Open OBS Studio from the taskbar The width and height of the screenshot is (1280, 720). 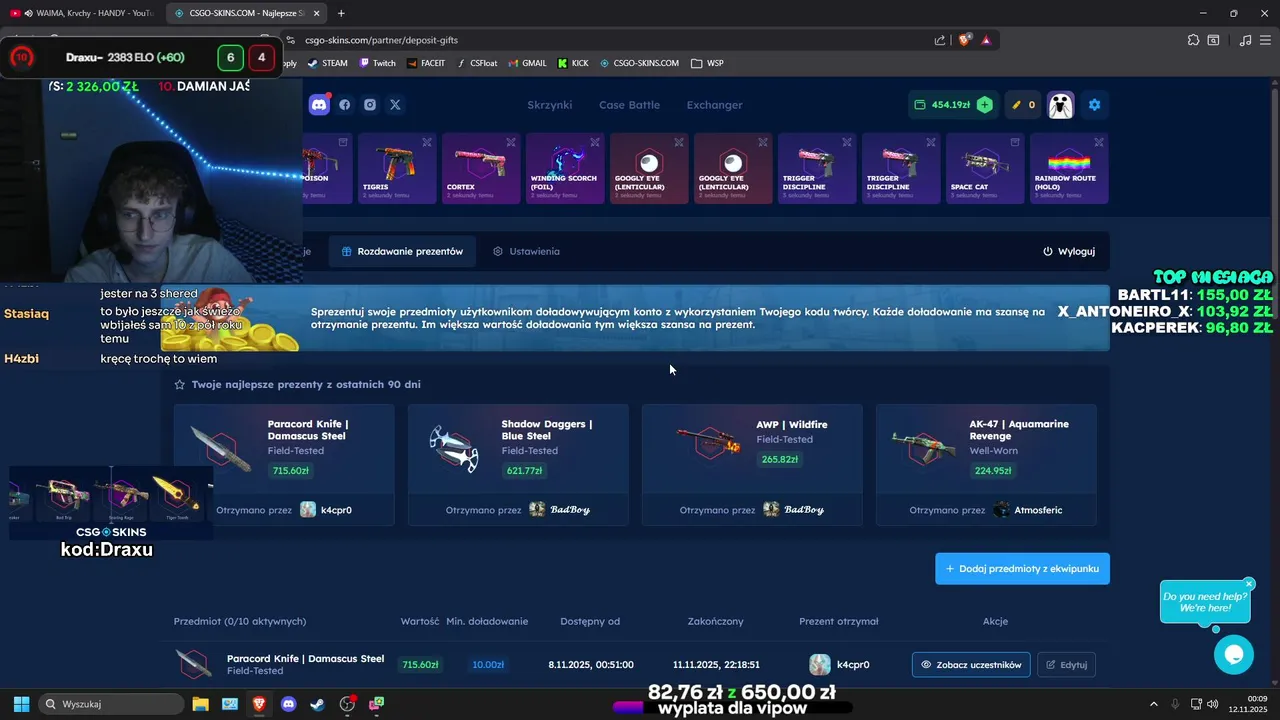click(x=347, y=704)
